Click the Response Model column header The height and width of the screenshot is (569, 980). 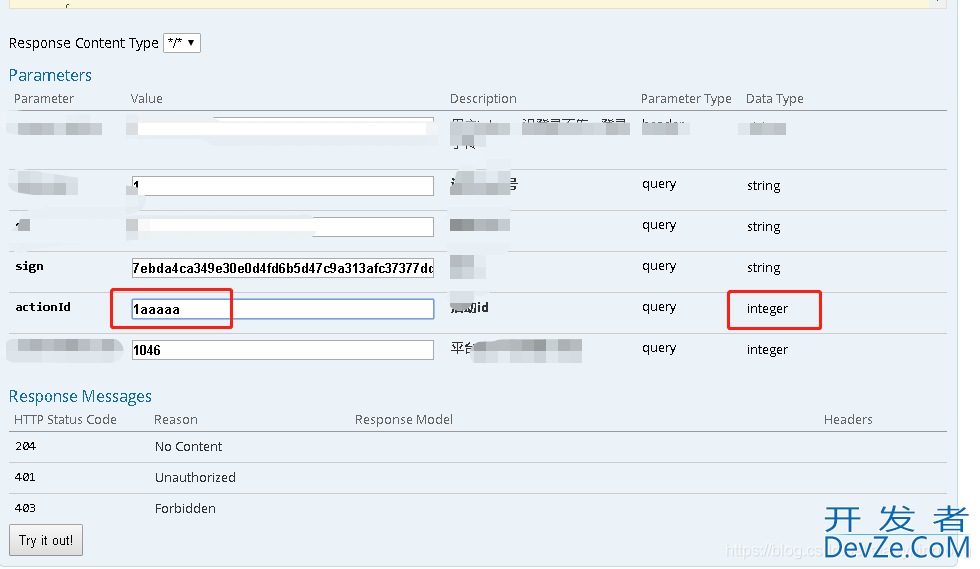(x=404, y=420)
